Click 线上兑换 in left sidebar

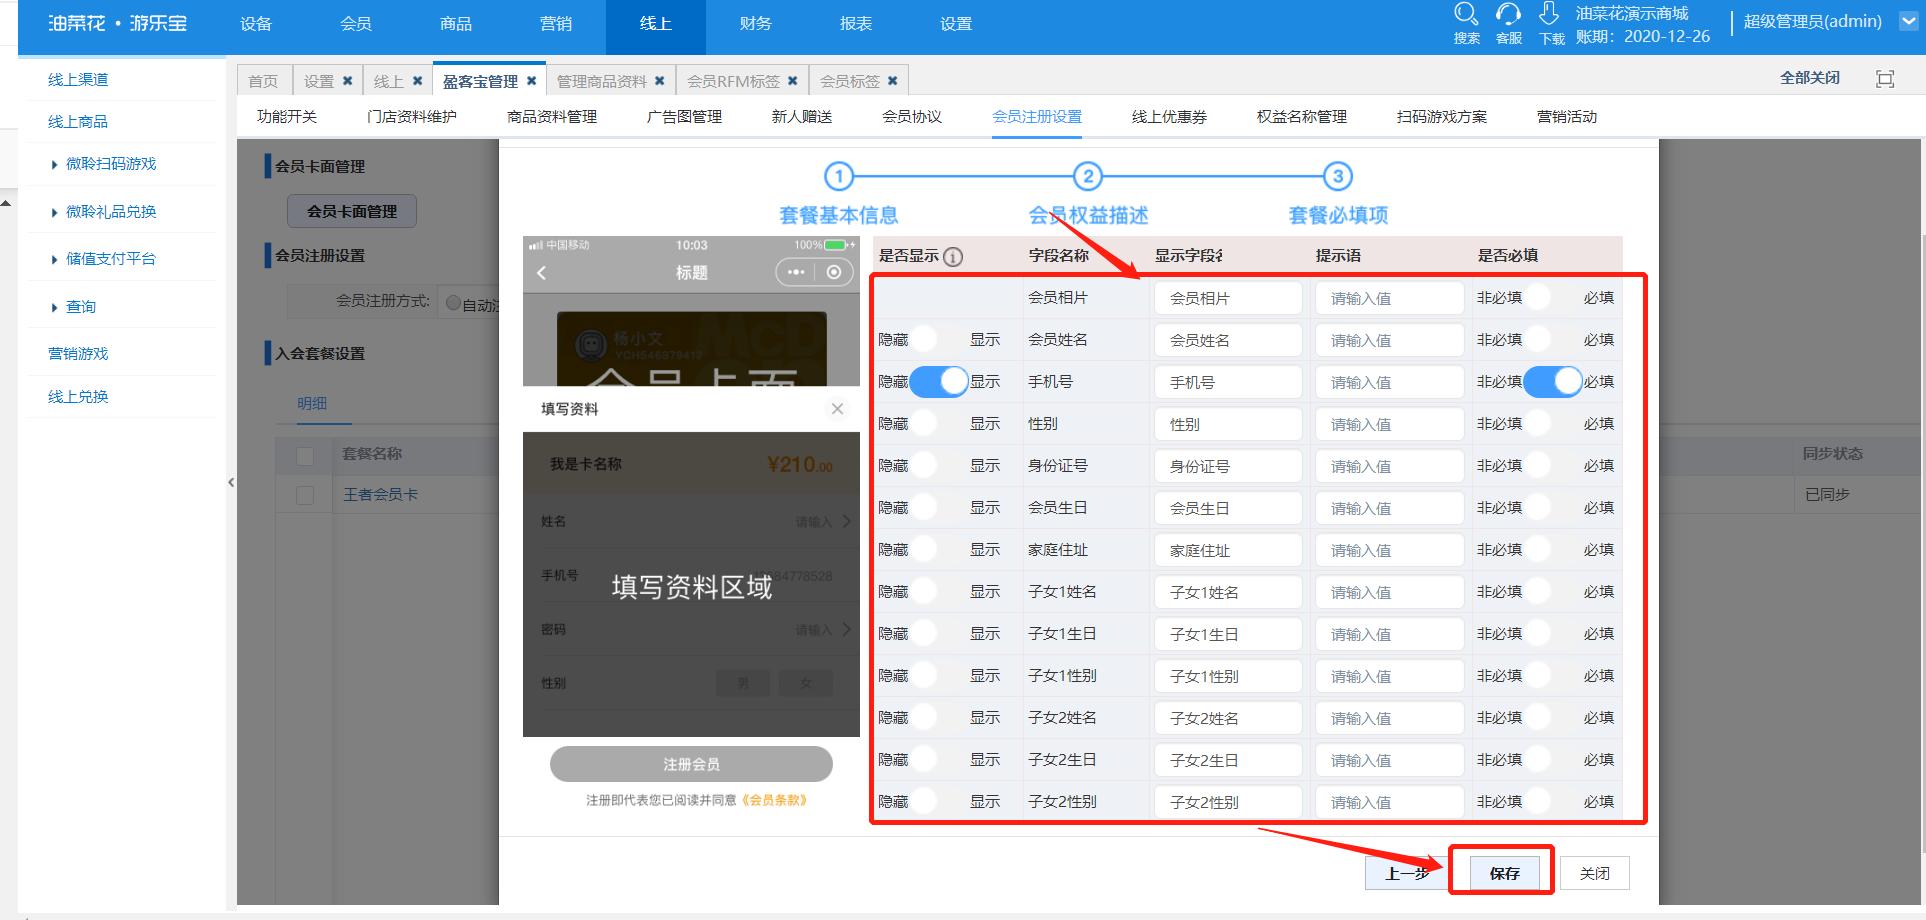[78, 397]
